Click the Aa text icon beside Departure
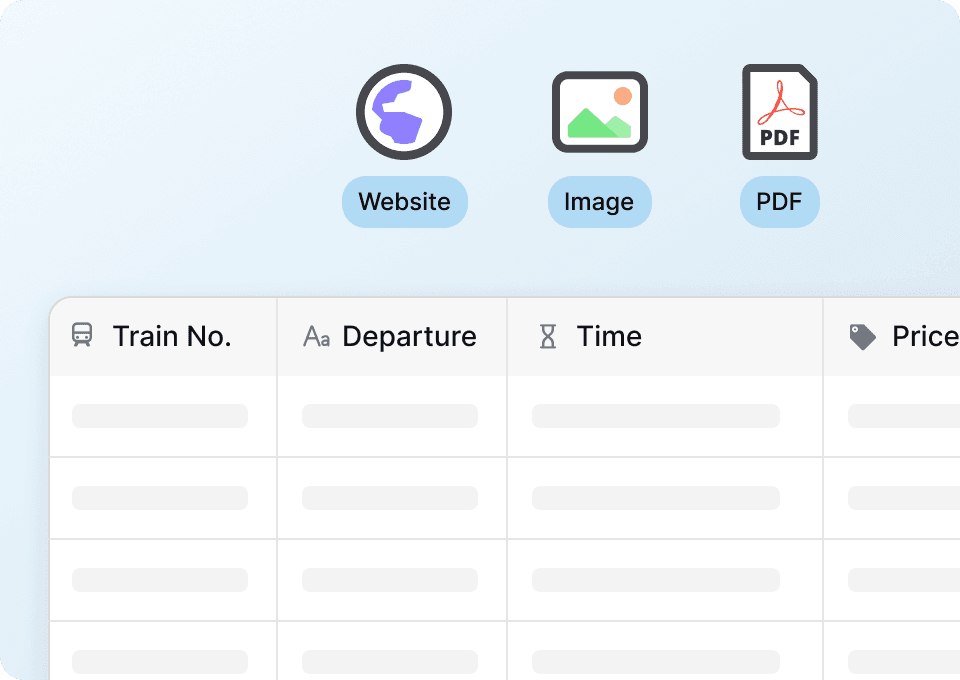 click(316, 337)
